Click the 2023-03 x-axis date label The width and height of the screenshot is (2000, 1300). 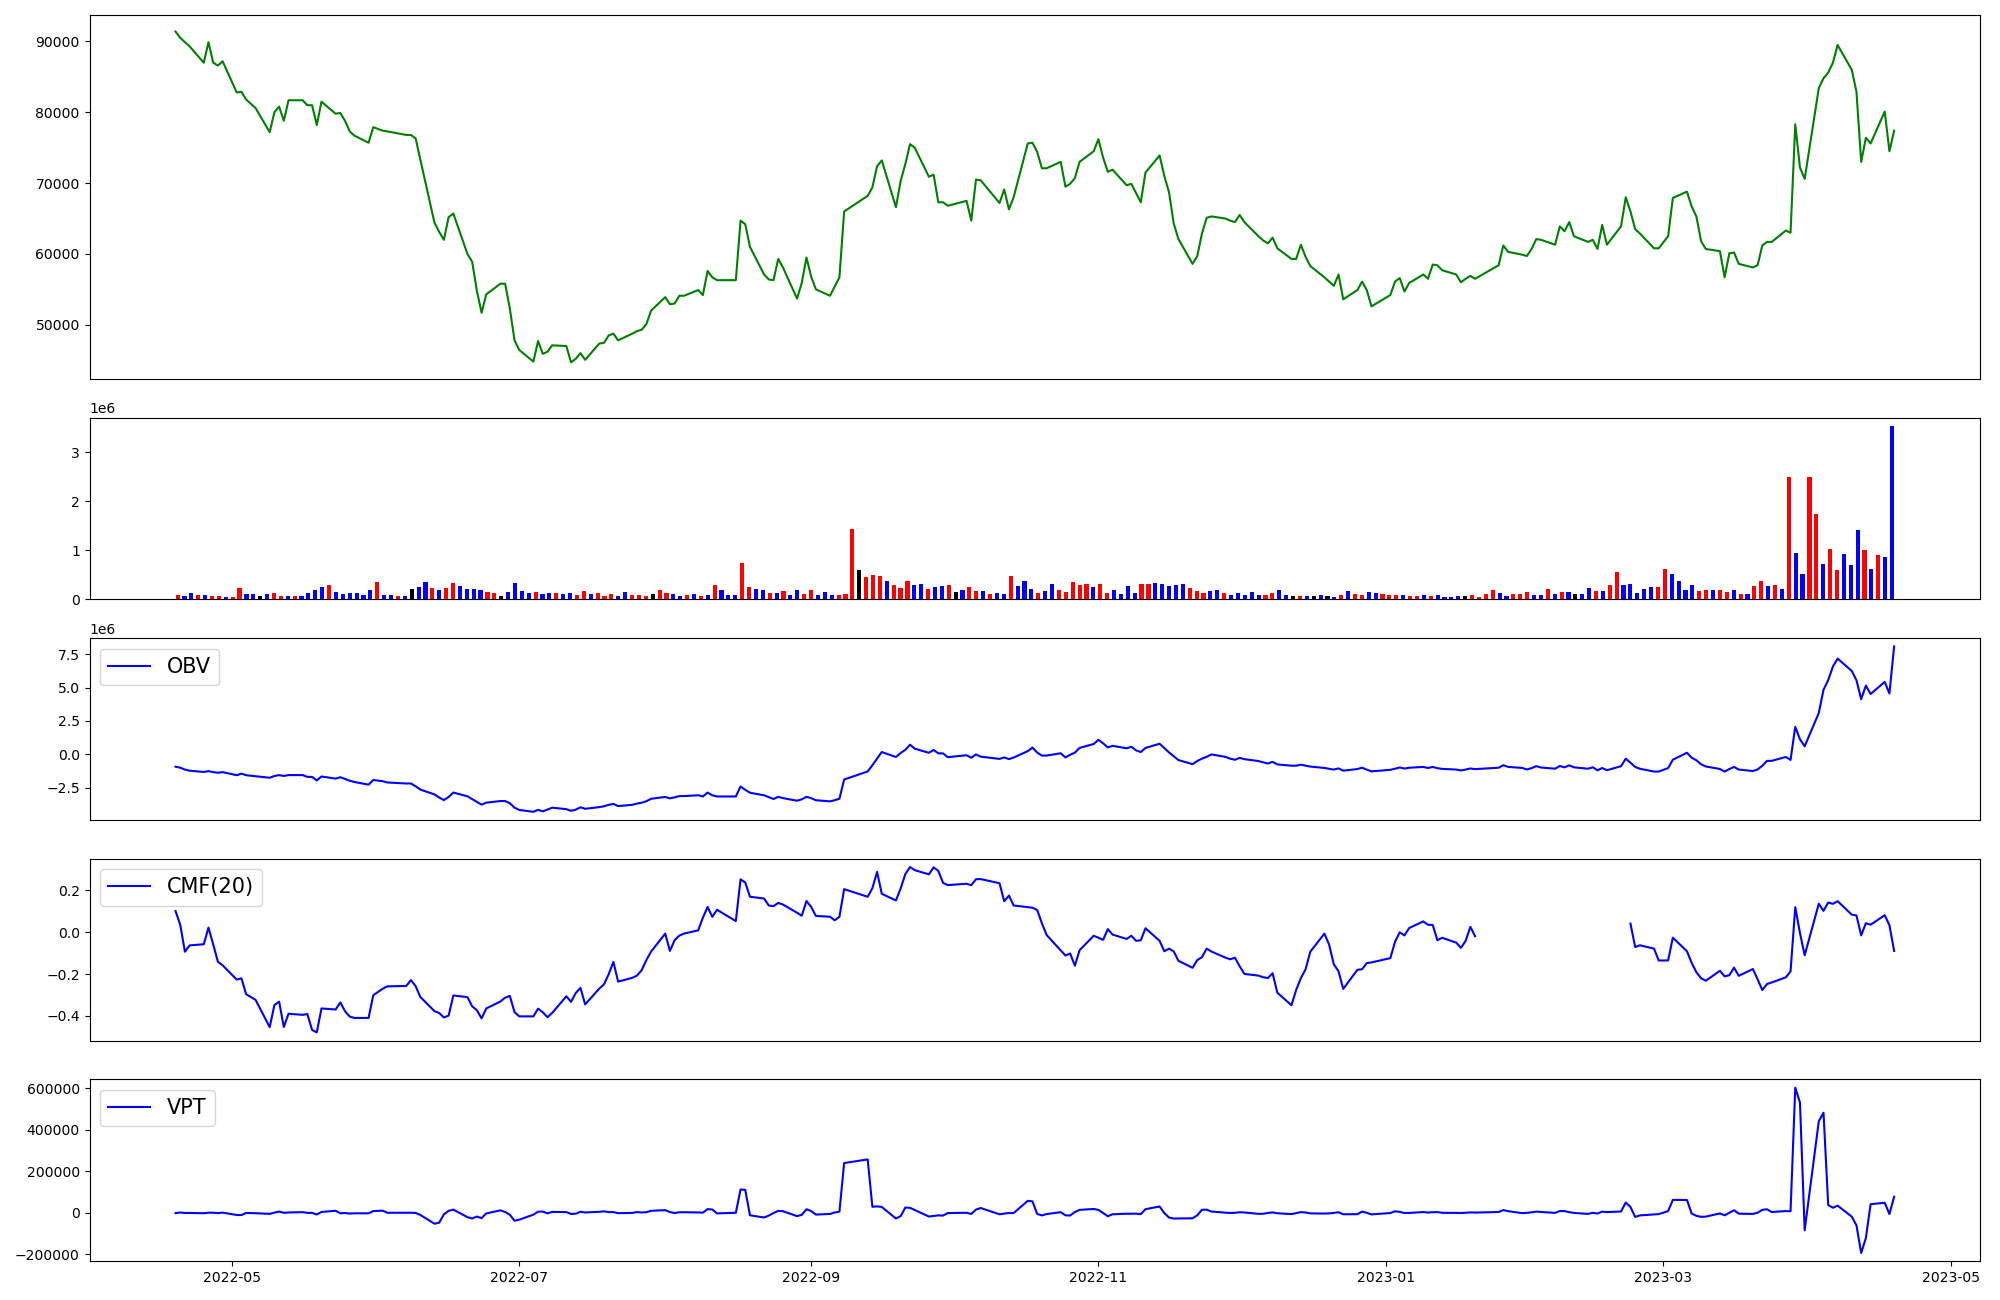1663,1276
